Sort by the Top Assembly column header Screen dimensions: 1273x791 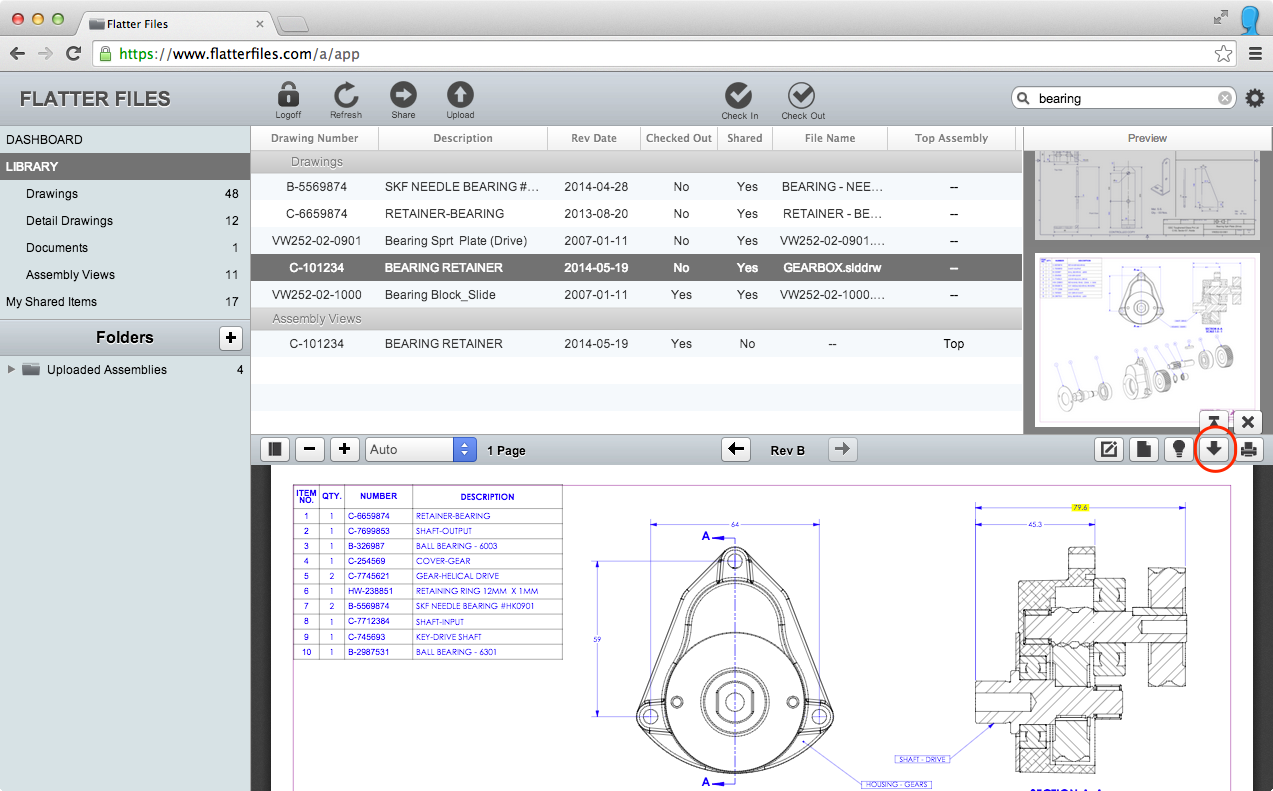click(x=951, y=138)
